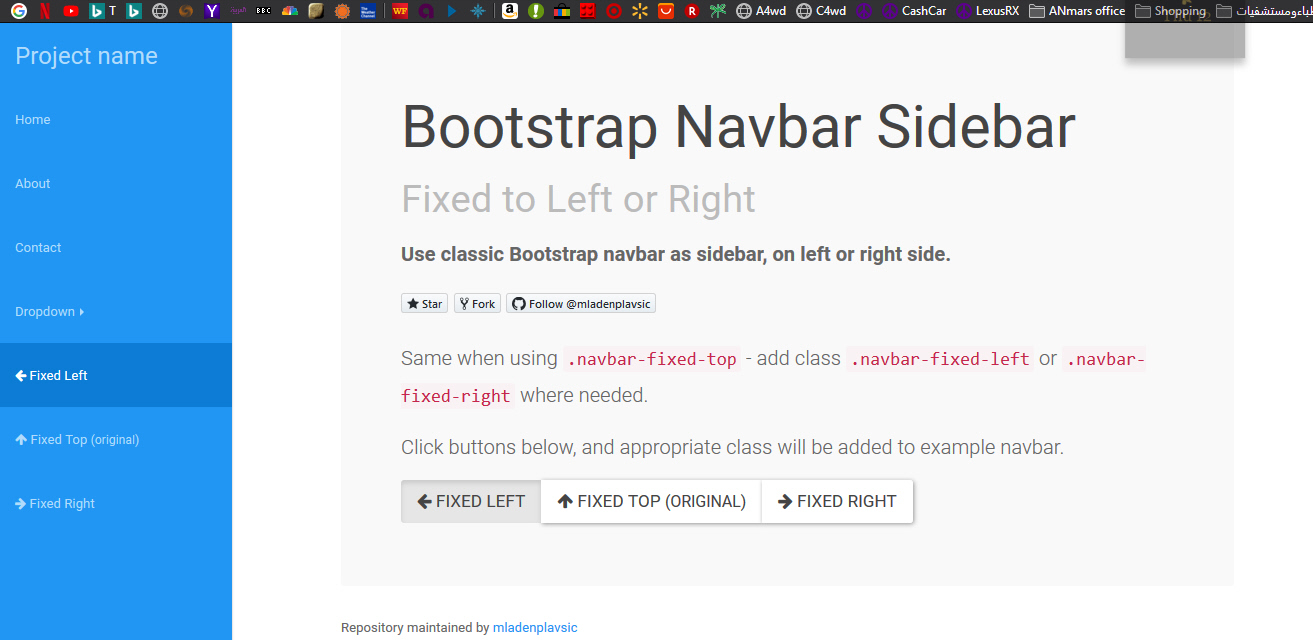Open YouTube from the bookmarks bar
The image size is (1313, 640).
point(70,11)
